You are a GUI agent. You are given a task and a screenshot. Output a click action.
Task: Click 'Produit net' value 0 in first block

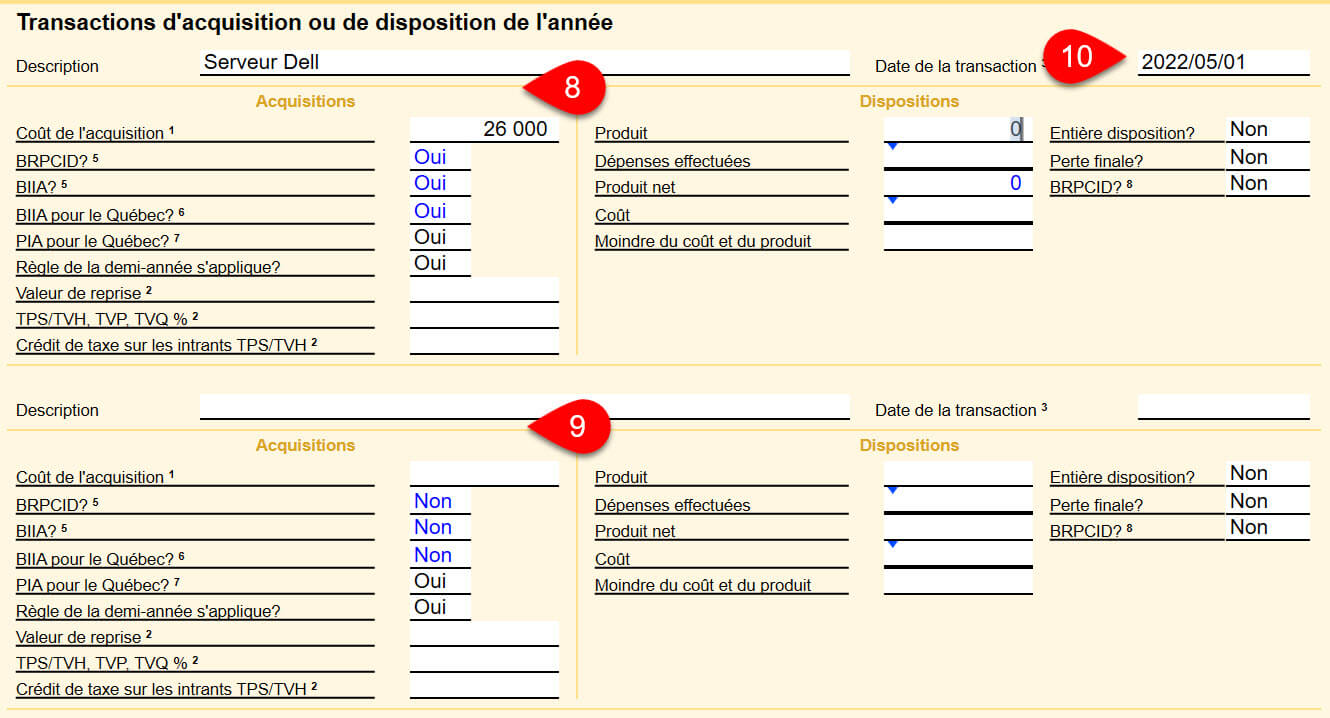958,183
